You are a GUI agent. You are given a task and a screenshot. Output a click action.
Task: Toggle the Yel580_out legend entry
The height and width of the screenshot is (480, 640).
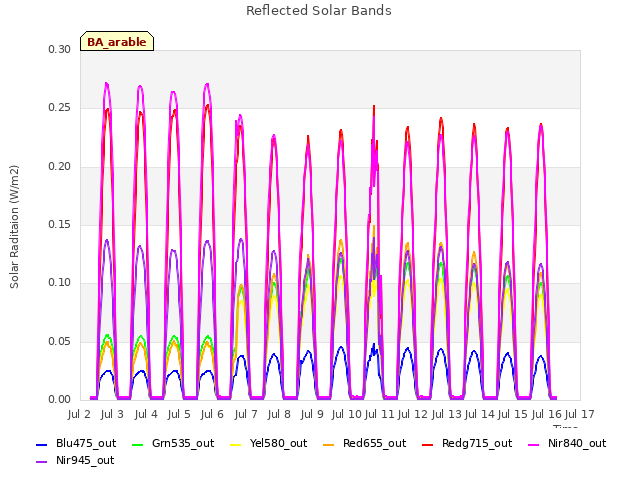tap(269, 444)
